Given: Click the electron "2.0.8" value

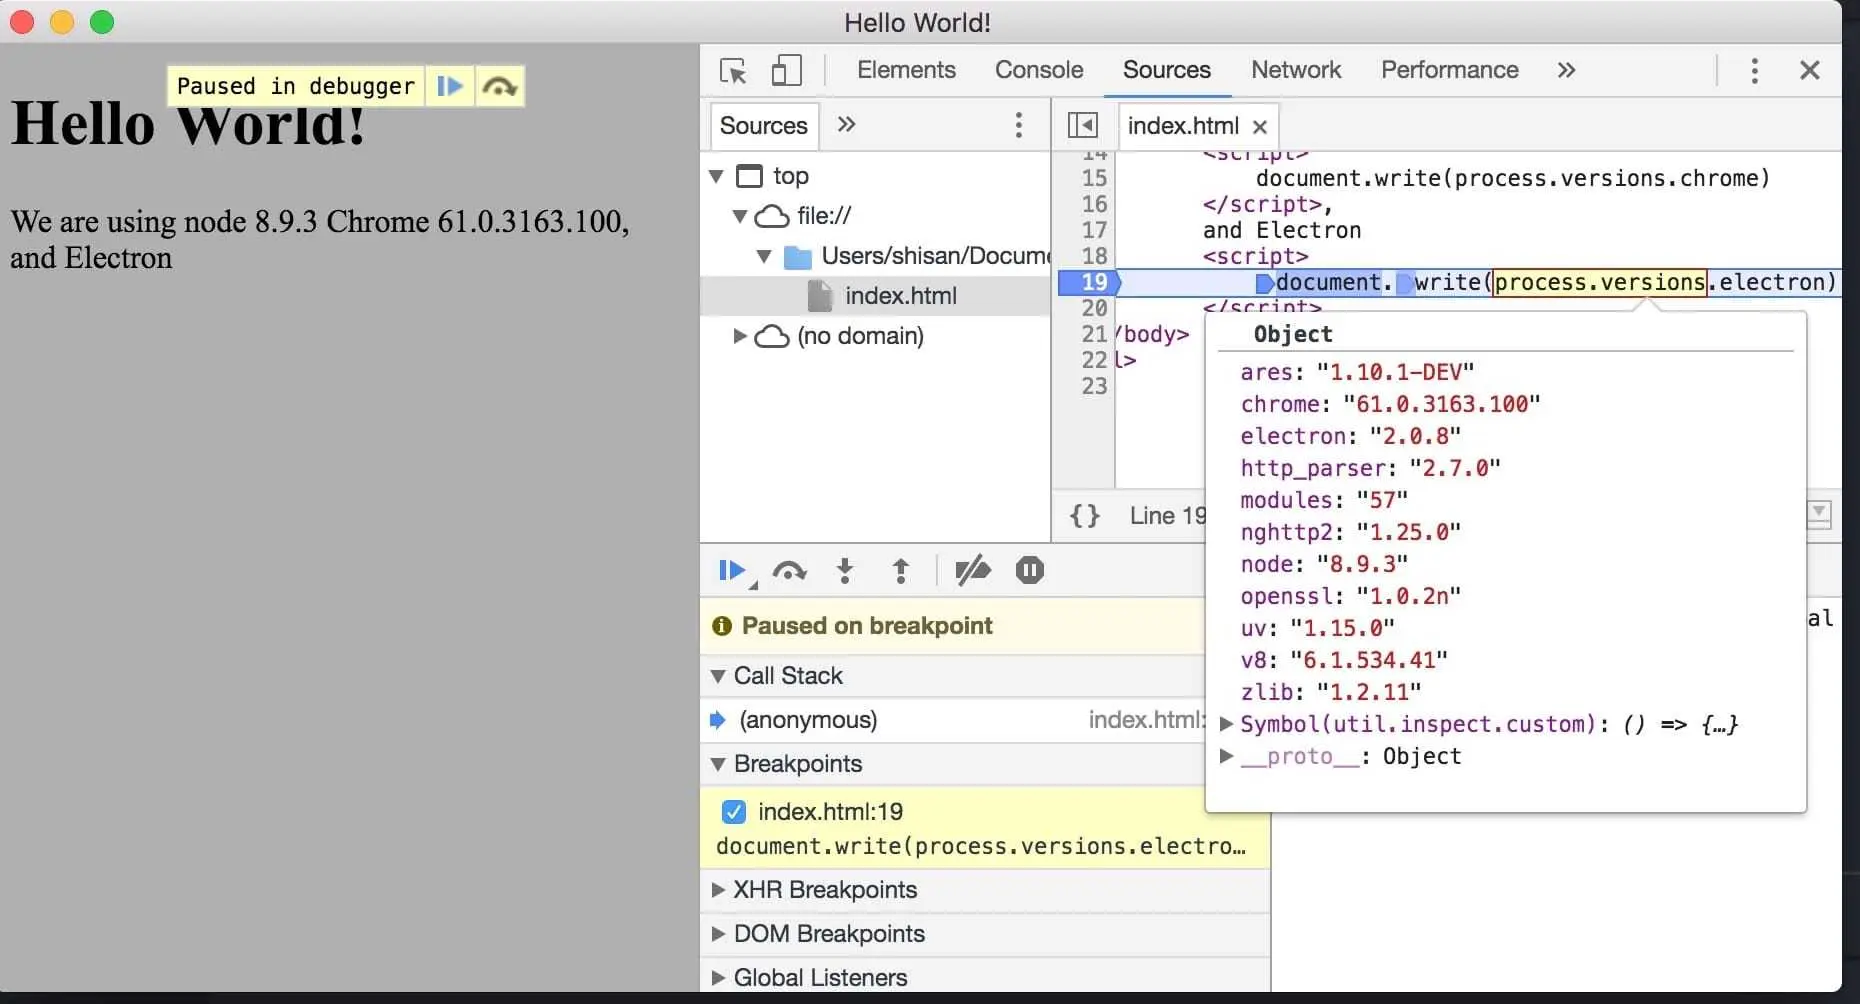Looking at the screenshot, I should tap(1415, 436).
